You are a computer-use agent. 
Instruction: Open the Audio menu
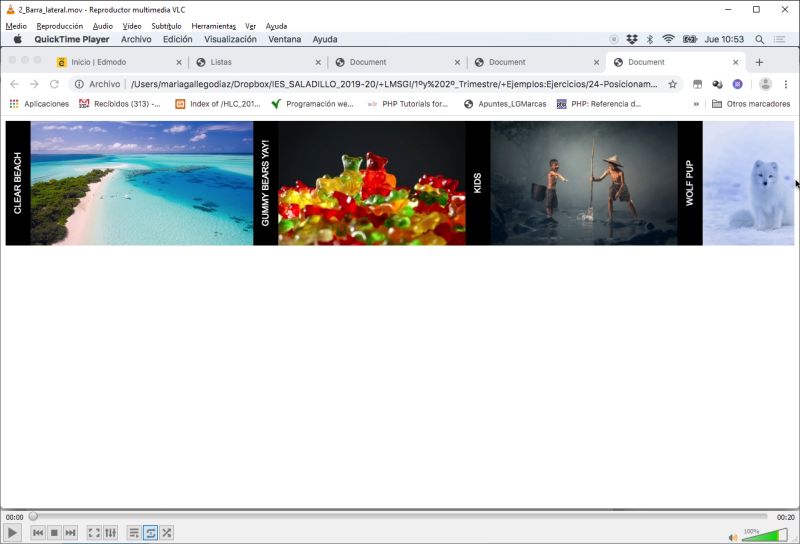(x=103, y=26)
